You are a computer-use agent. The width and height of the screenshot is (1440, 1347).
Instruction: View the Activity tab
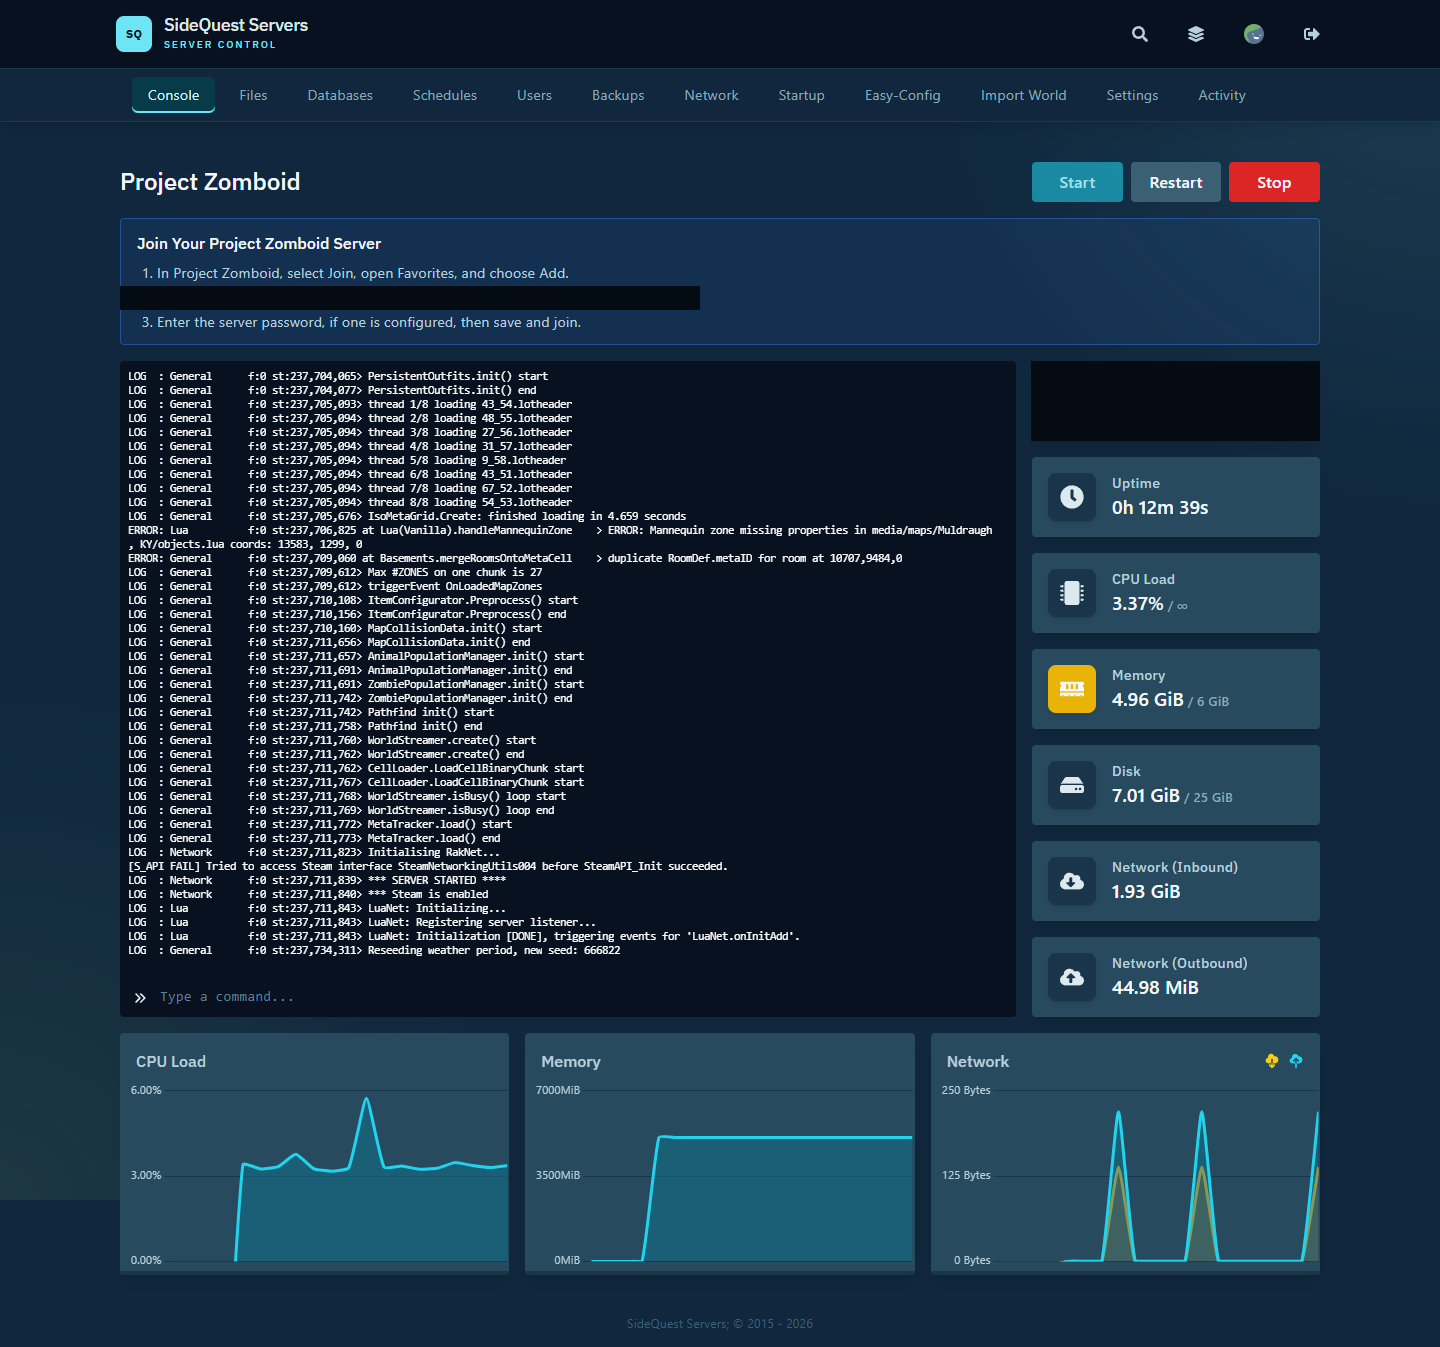[x=1222, y=95]
